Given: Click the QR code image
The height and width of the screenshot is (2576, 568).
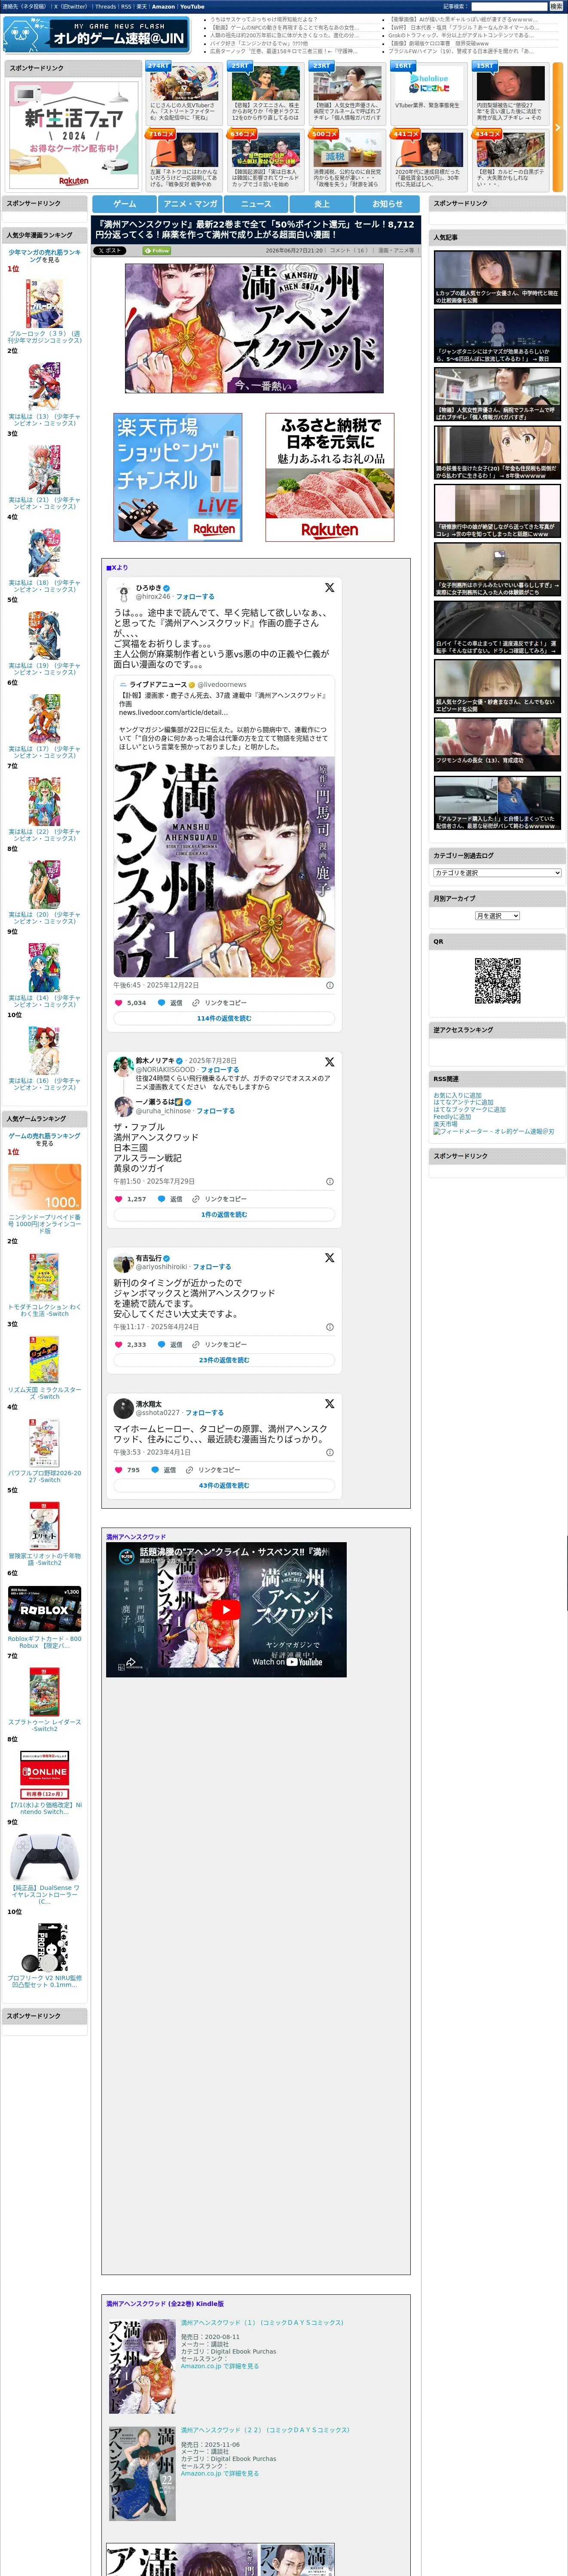Looking at the screenshot, I should (497, 981).
